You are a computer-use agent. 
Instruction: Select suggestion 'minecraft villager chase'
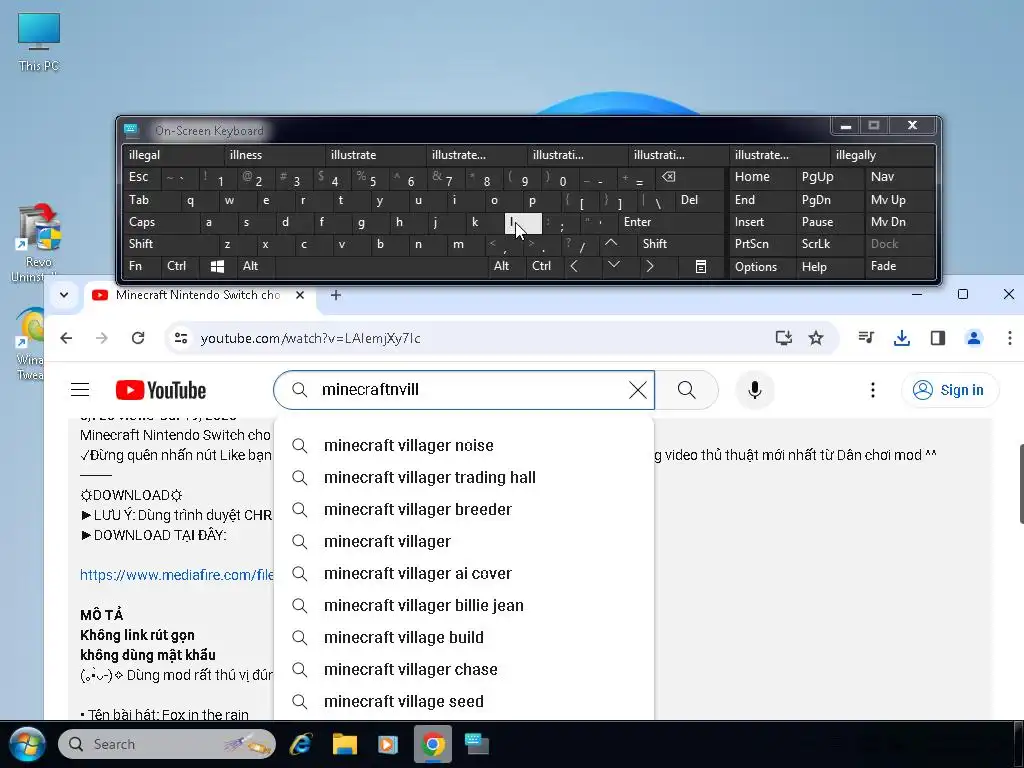[464, 669]
